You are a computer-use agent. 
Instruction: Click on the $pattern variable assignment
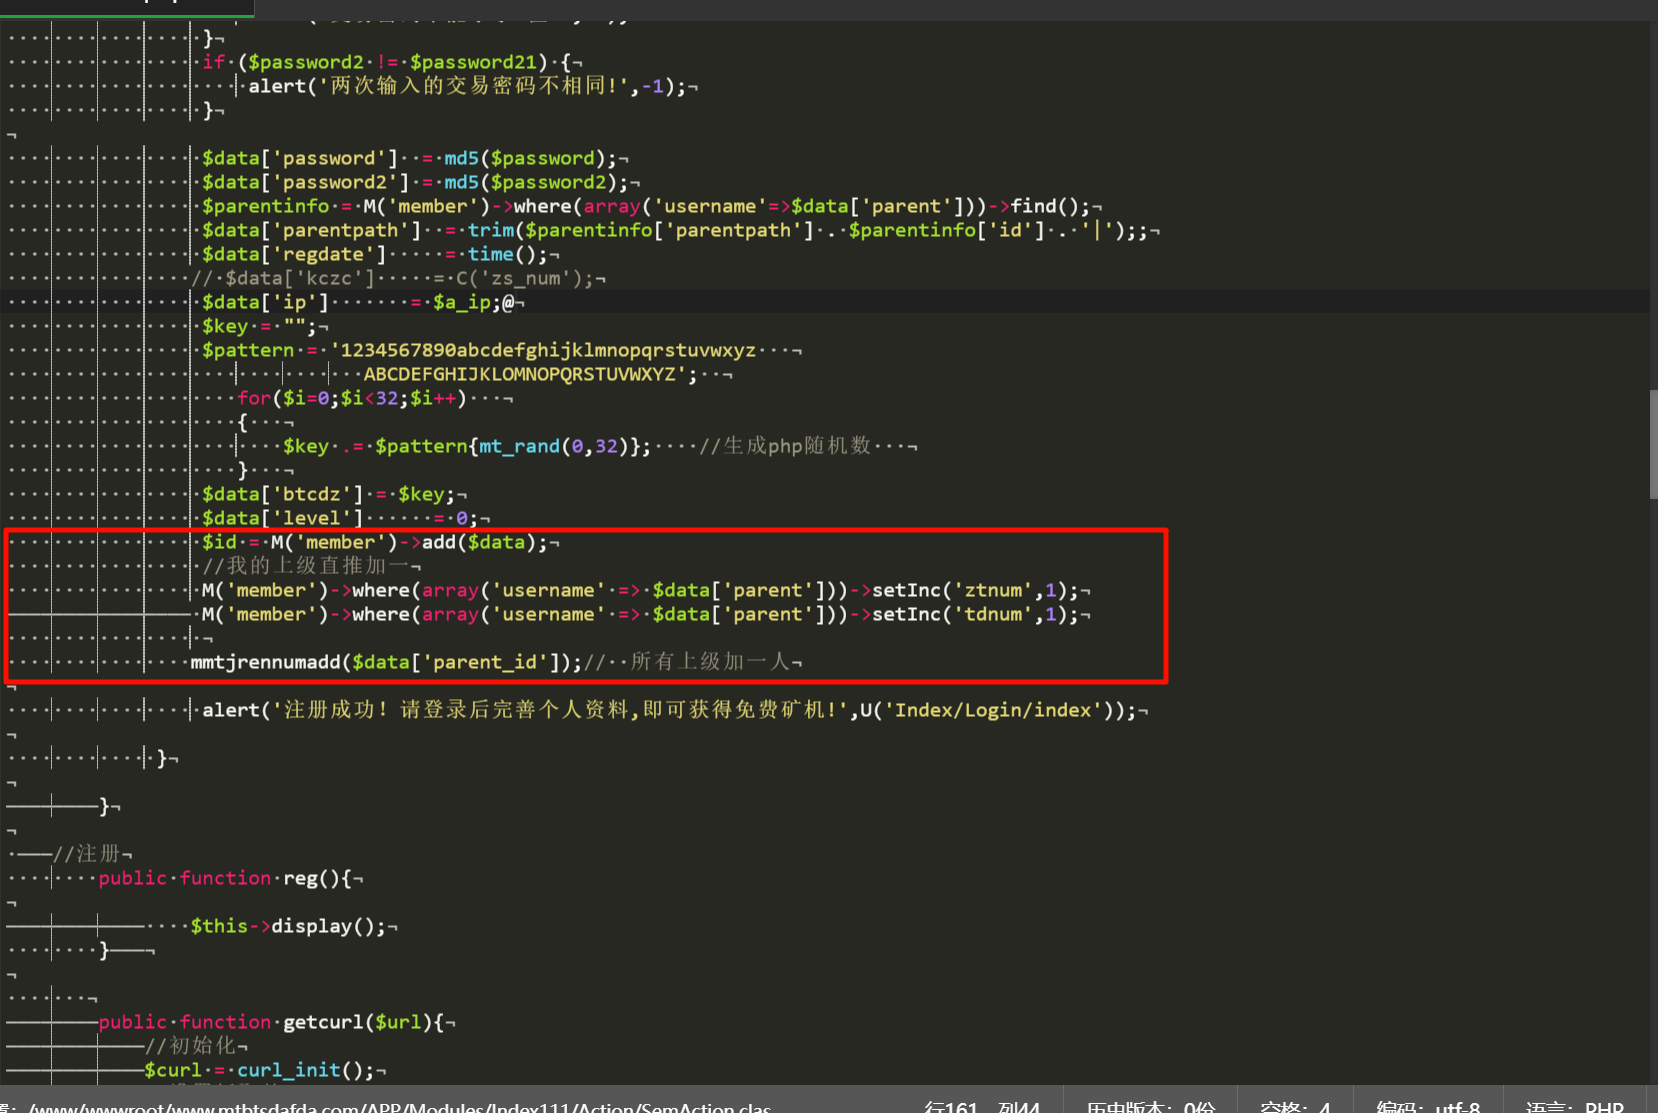click(248, 350)
